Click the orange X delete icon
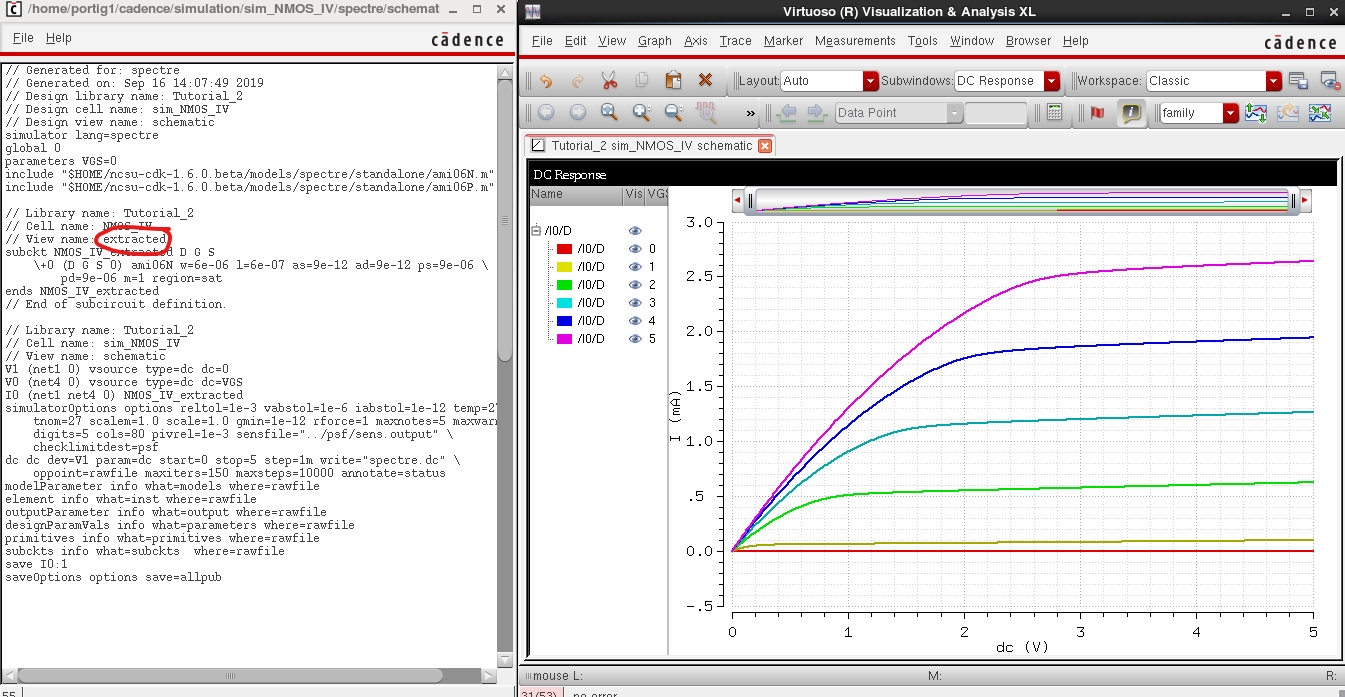Screen dimensions: 1345x697 [705, 81]
